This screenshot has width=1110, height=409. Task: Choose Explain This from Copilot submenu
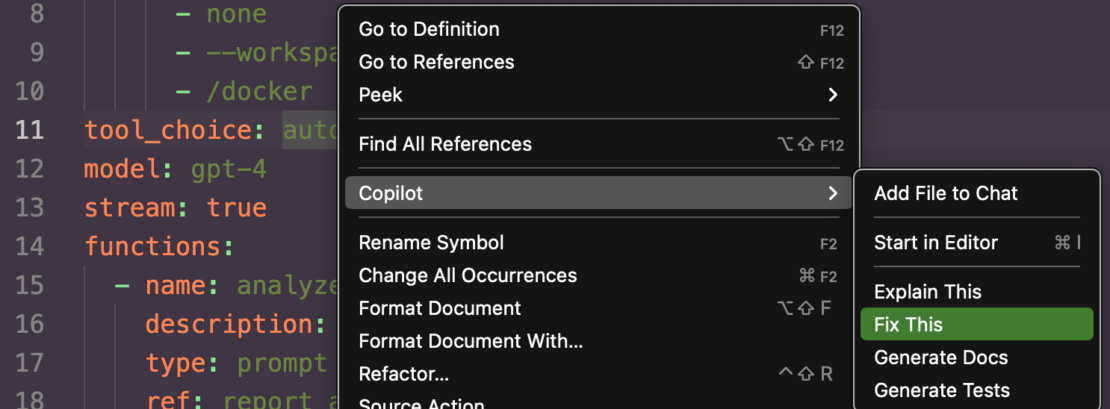tap(928, 292)
